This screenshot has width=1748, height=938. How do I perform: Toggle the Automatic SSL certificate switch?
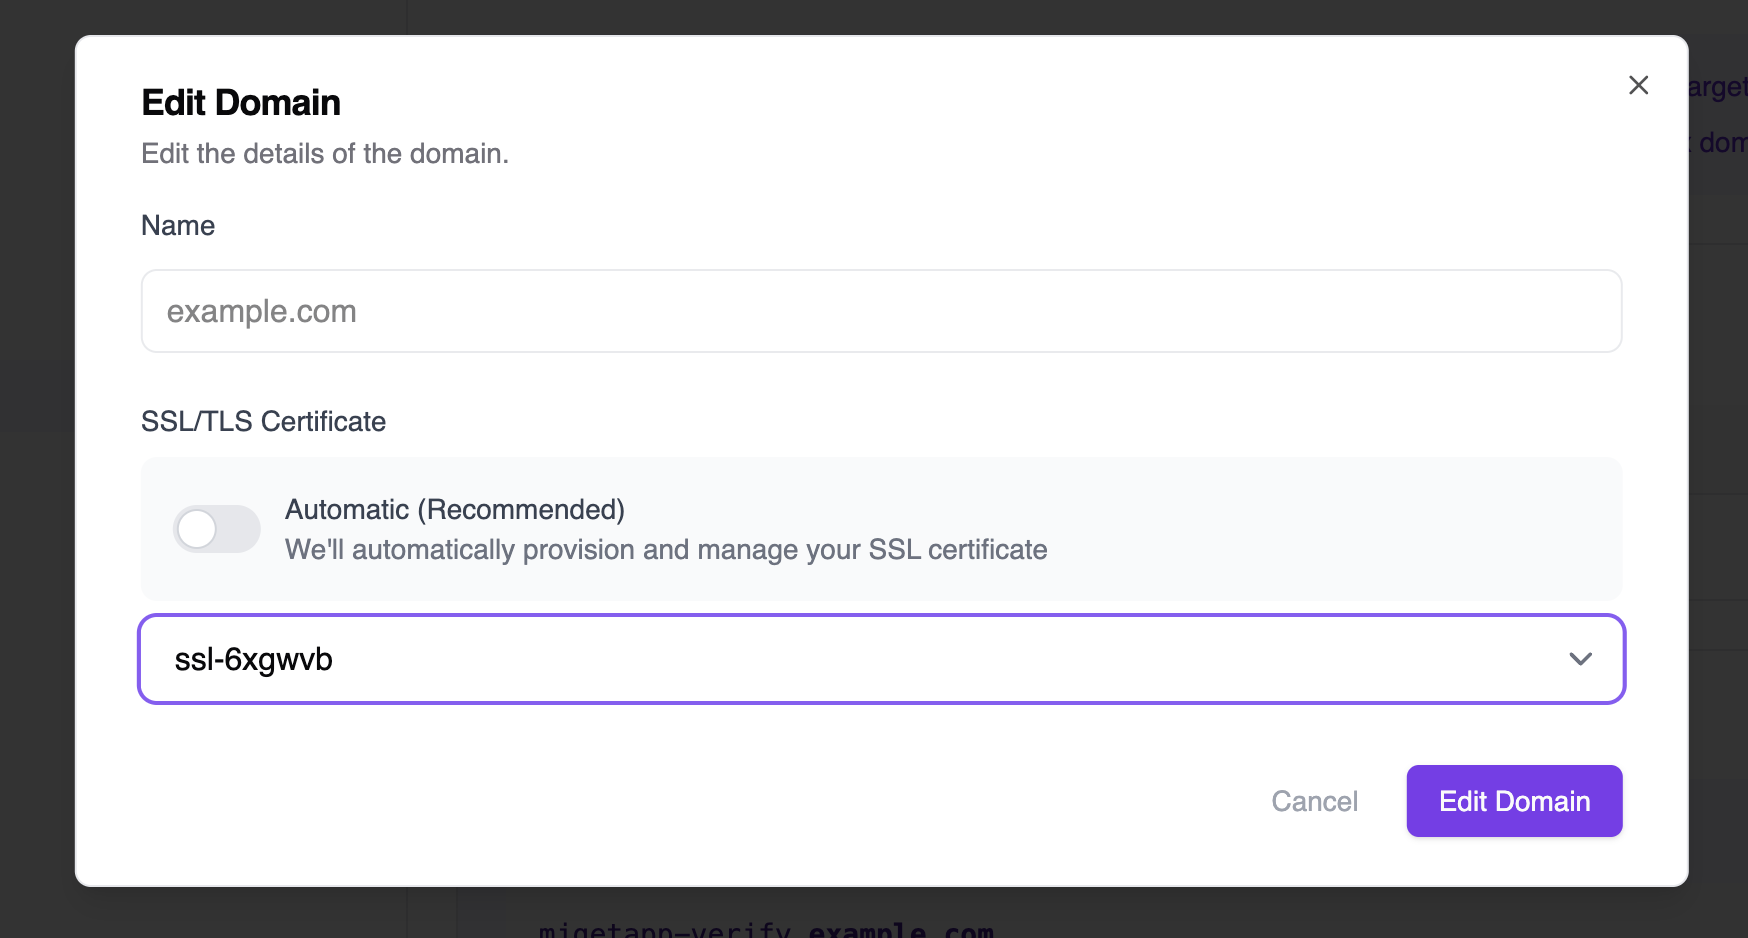pos(217,529)
